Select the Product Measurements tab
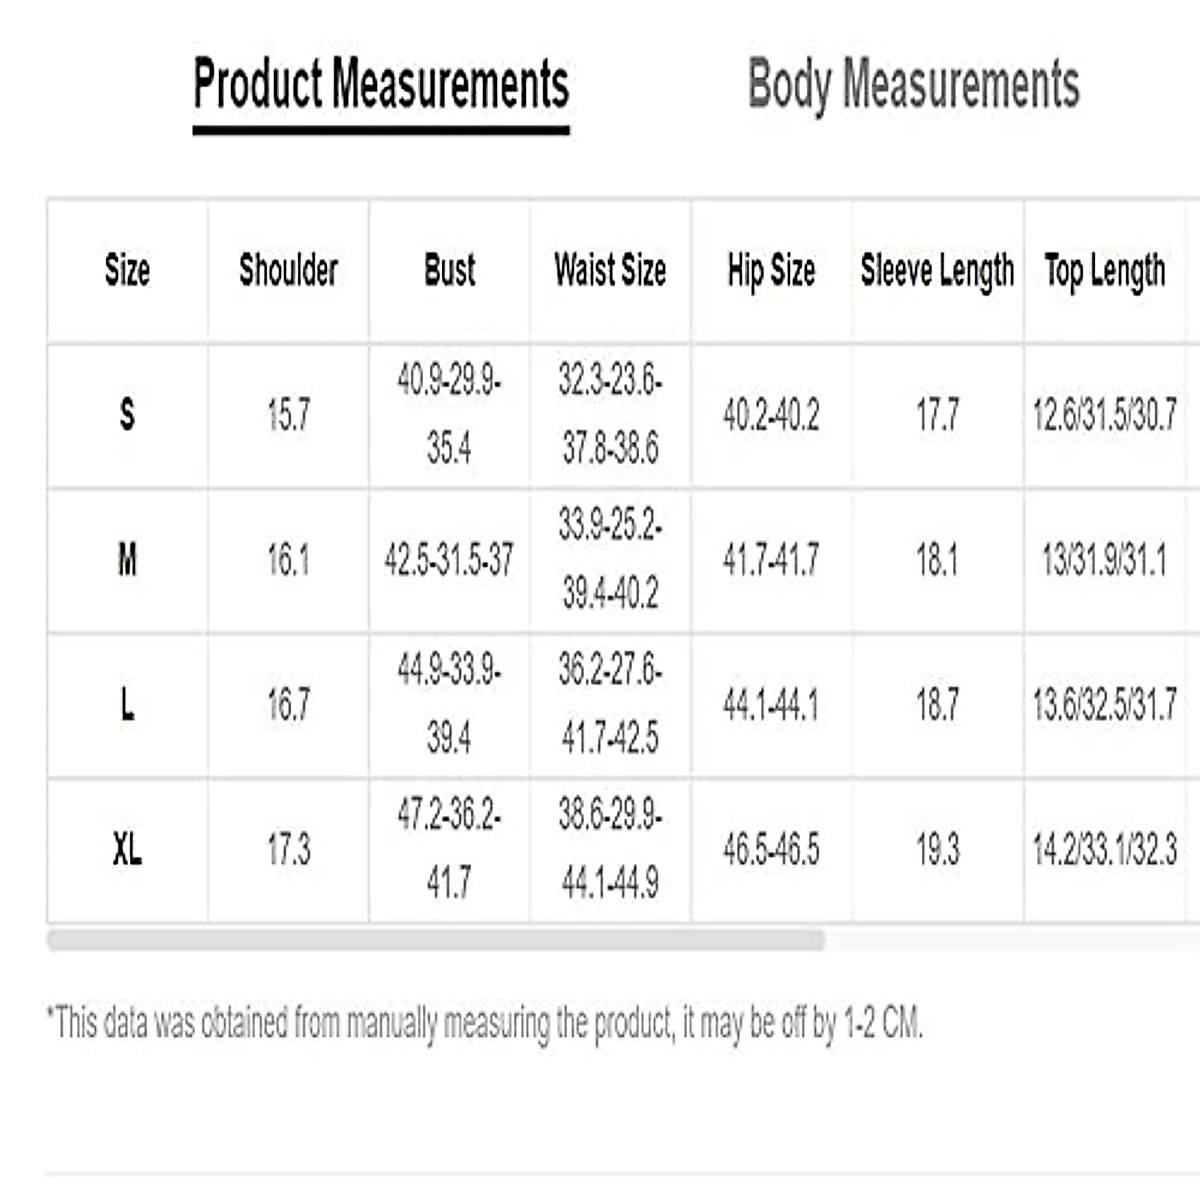Viewport: 1200px width, 1200px height. point(381,84)
